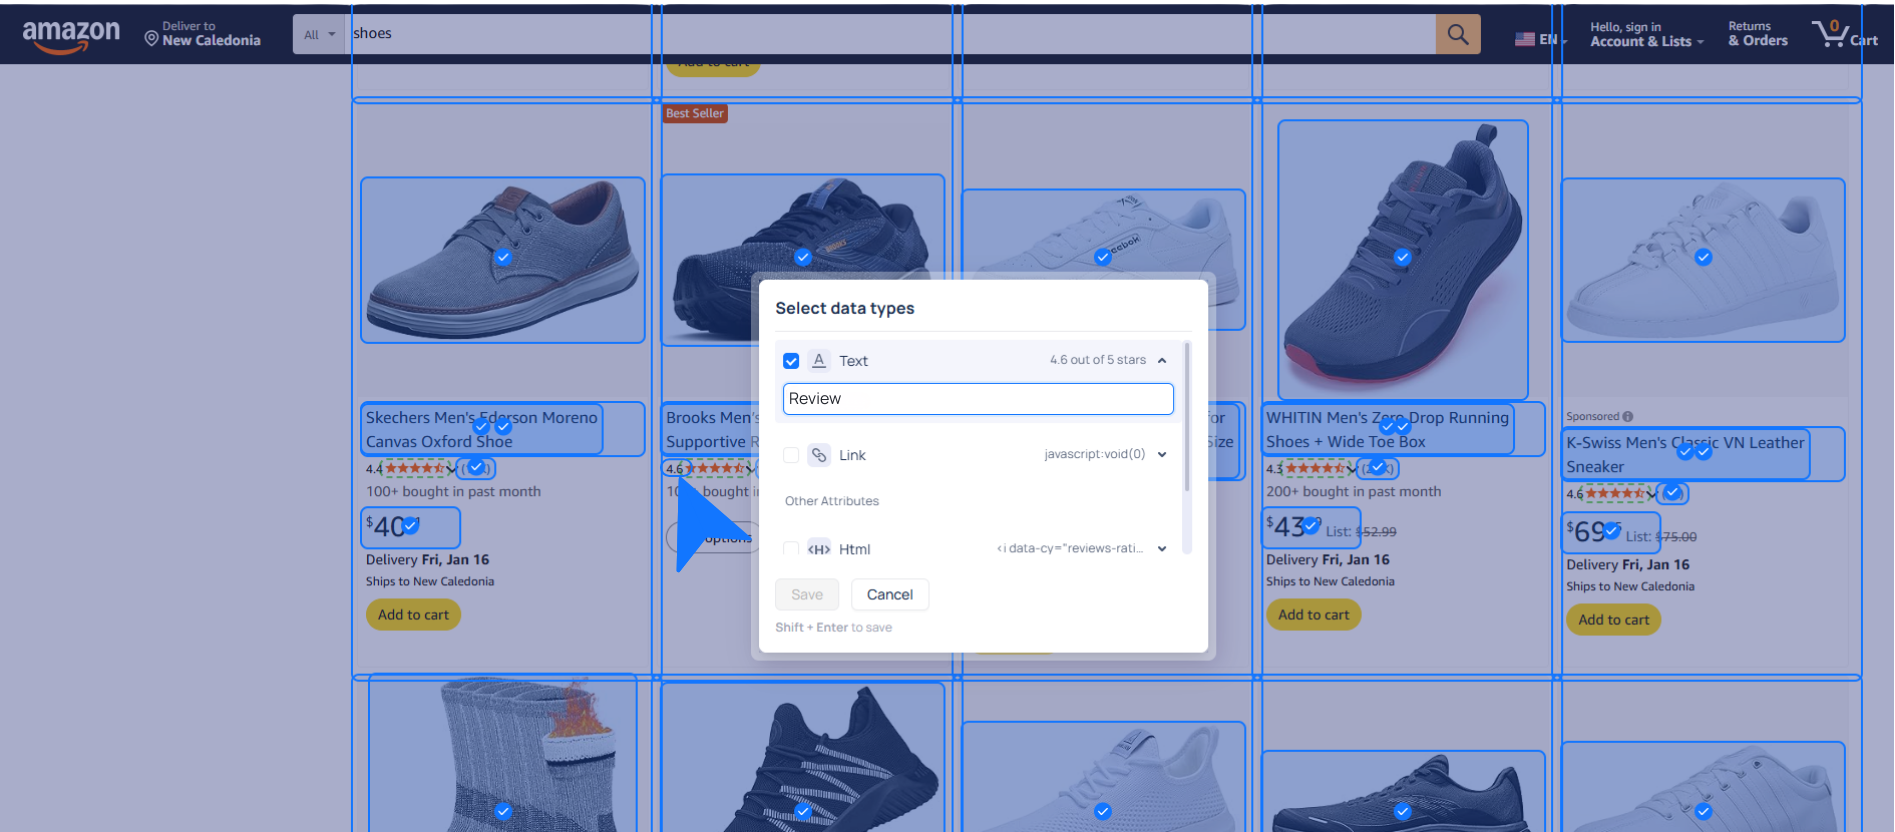Click the Html tag icon in dialog
Screen dimensions: 1895x832
click(819, 549)
